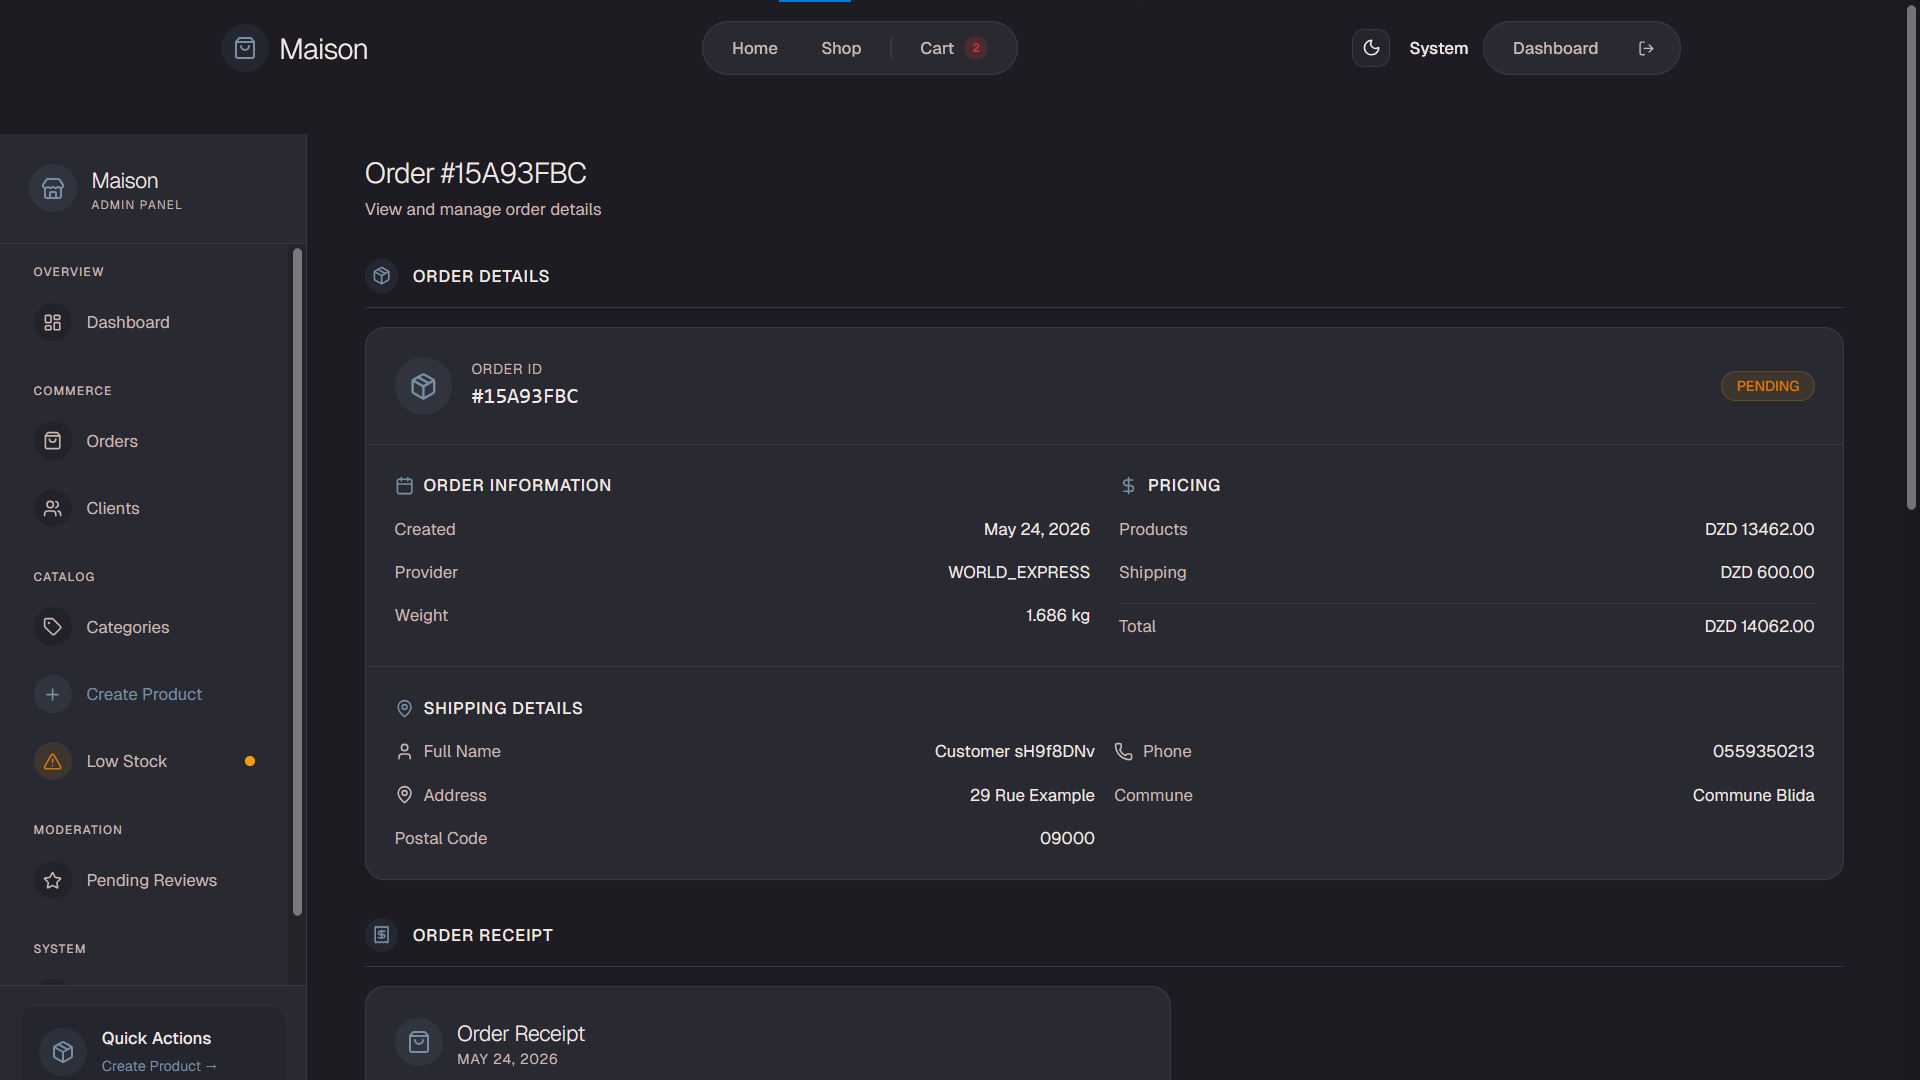Click the postal code 09000
1920x1080 pixels.
click(1067, 838)
